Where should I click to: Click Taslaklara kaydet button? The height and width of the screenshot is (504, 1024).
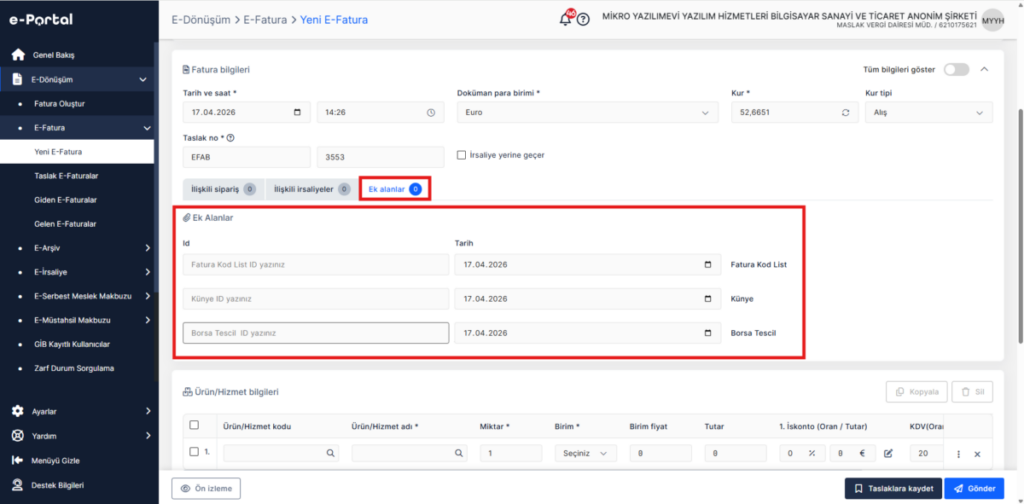893,488
